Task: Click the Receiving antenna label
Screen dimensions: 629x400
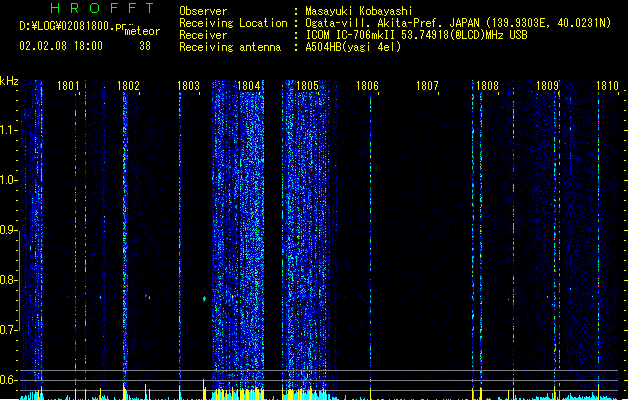Action: (230, 47)
